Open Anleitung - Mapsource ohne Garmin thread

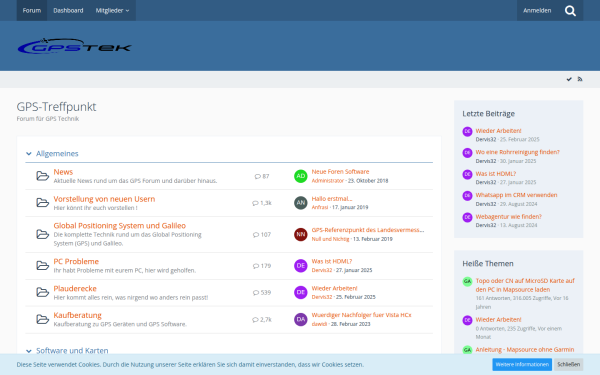coord(525,350)
